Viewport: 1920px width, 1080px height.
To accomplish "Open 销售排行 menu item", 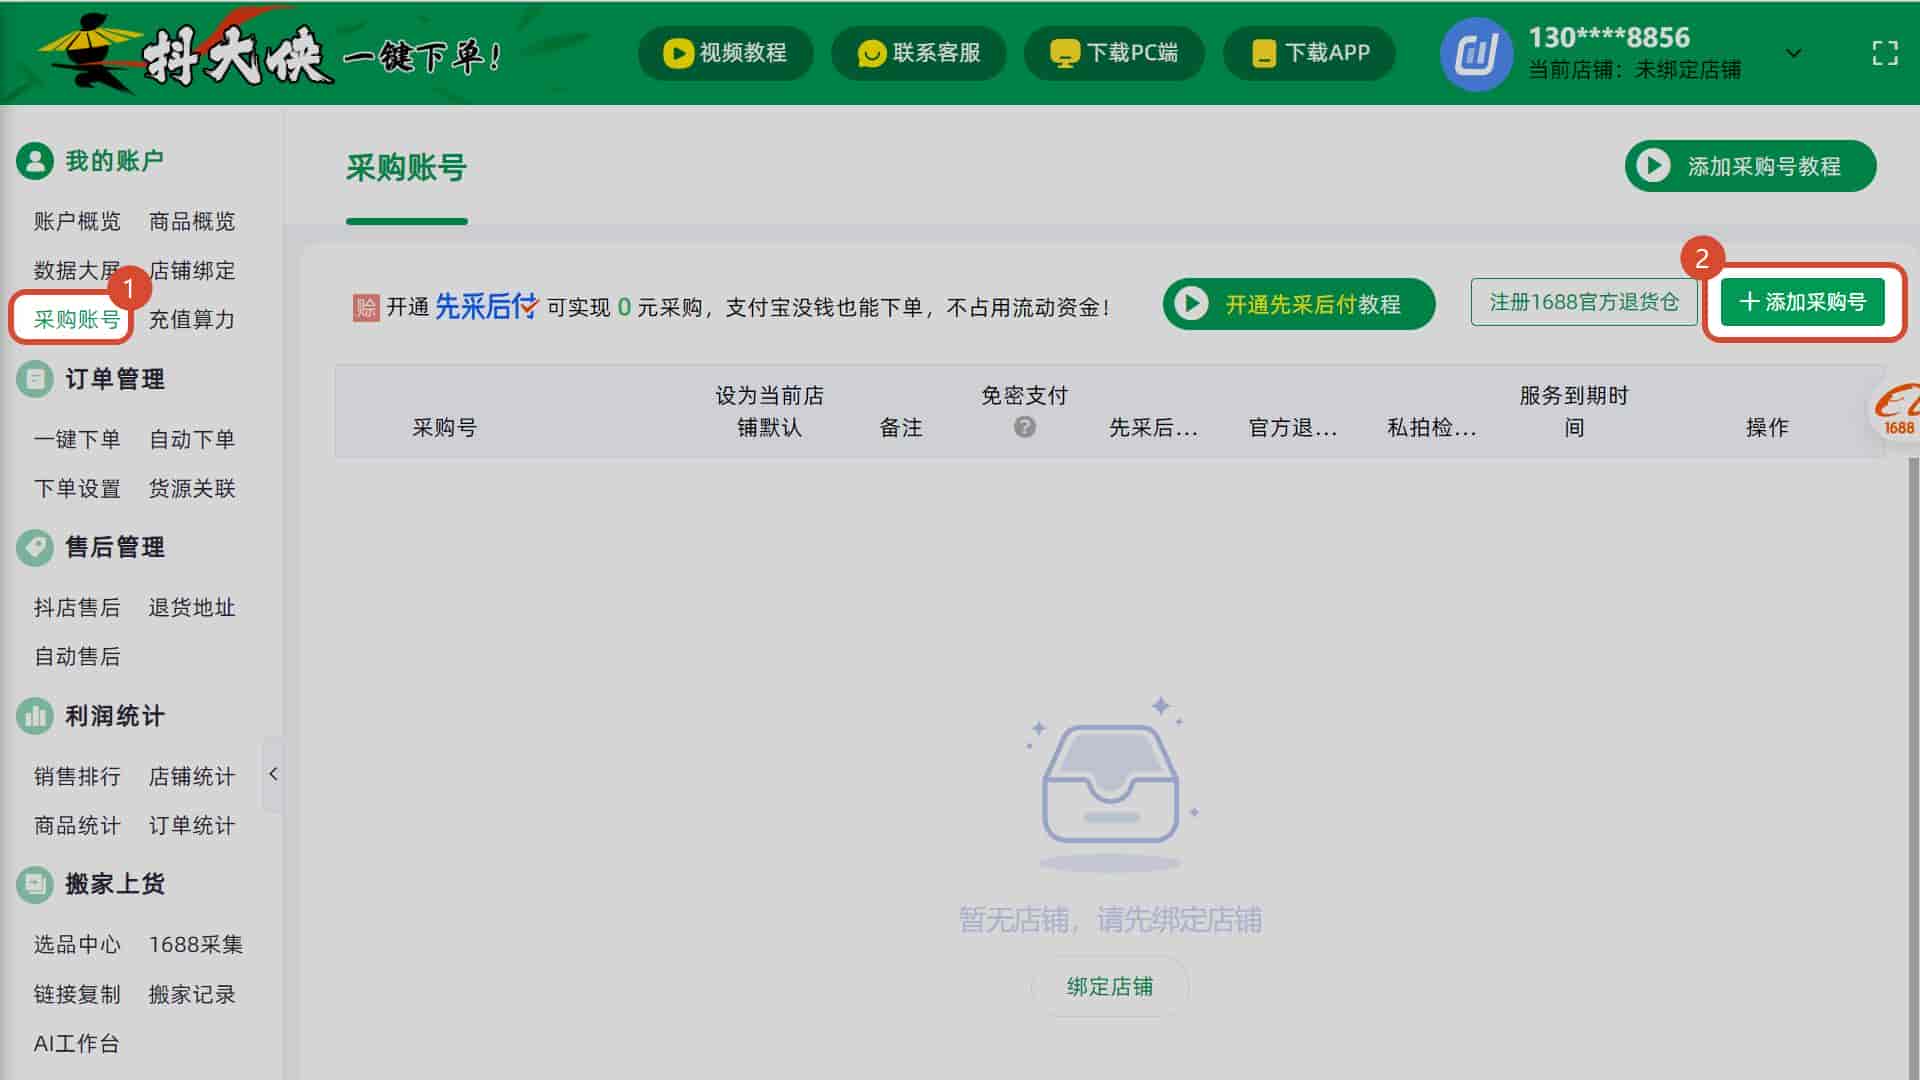I will pos(77,776).
